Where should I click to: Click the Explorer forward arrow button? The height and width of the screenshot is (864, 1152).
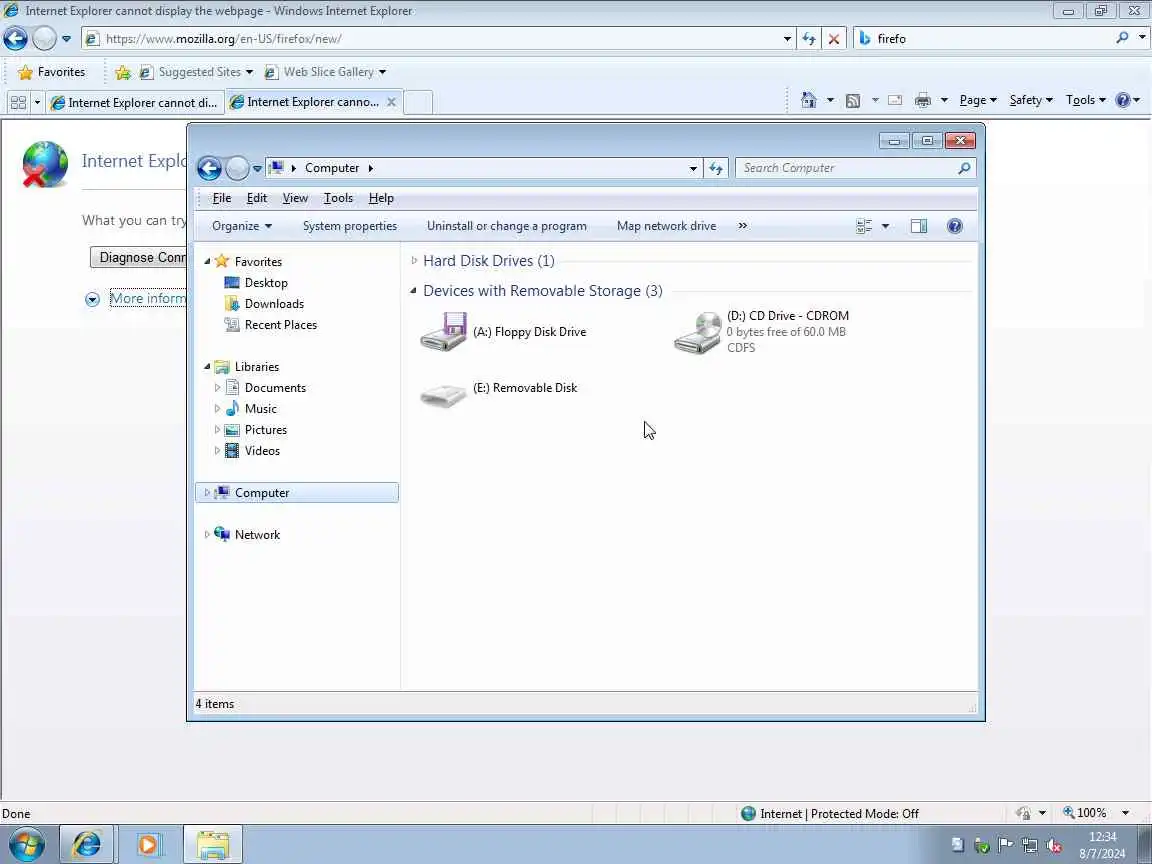[x=237, y=168]
